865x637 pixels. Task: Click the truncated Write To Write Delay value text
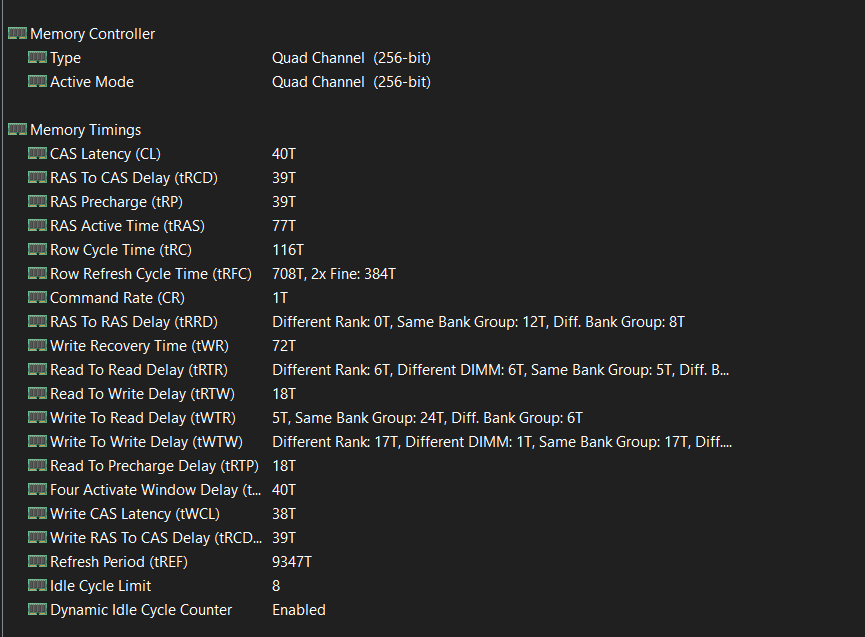pyautogui.click(x=502, y=442)
